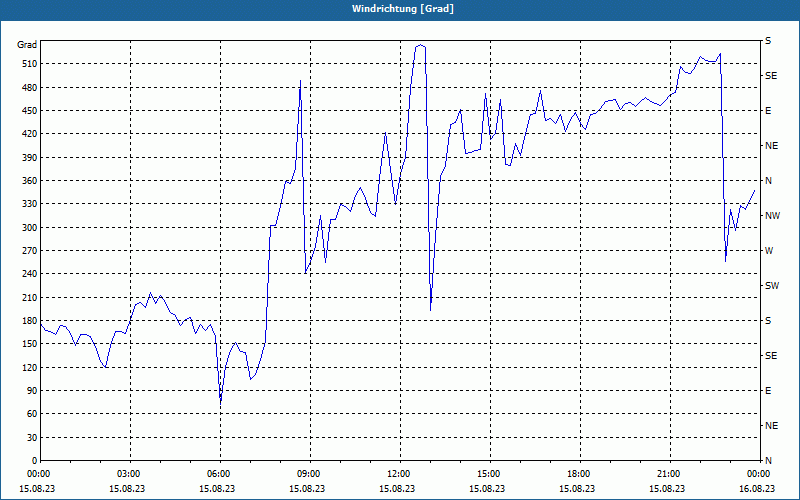Image resolution: width=800 pixels, height=500 pixels.
Task: Select the 150 y-axis tick label
Action: (29, 344)
